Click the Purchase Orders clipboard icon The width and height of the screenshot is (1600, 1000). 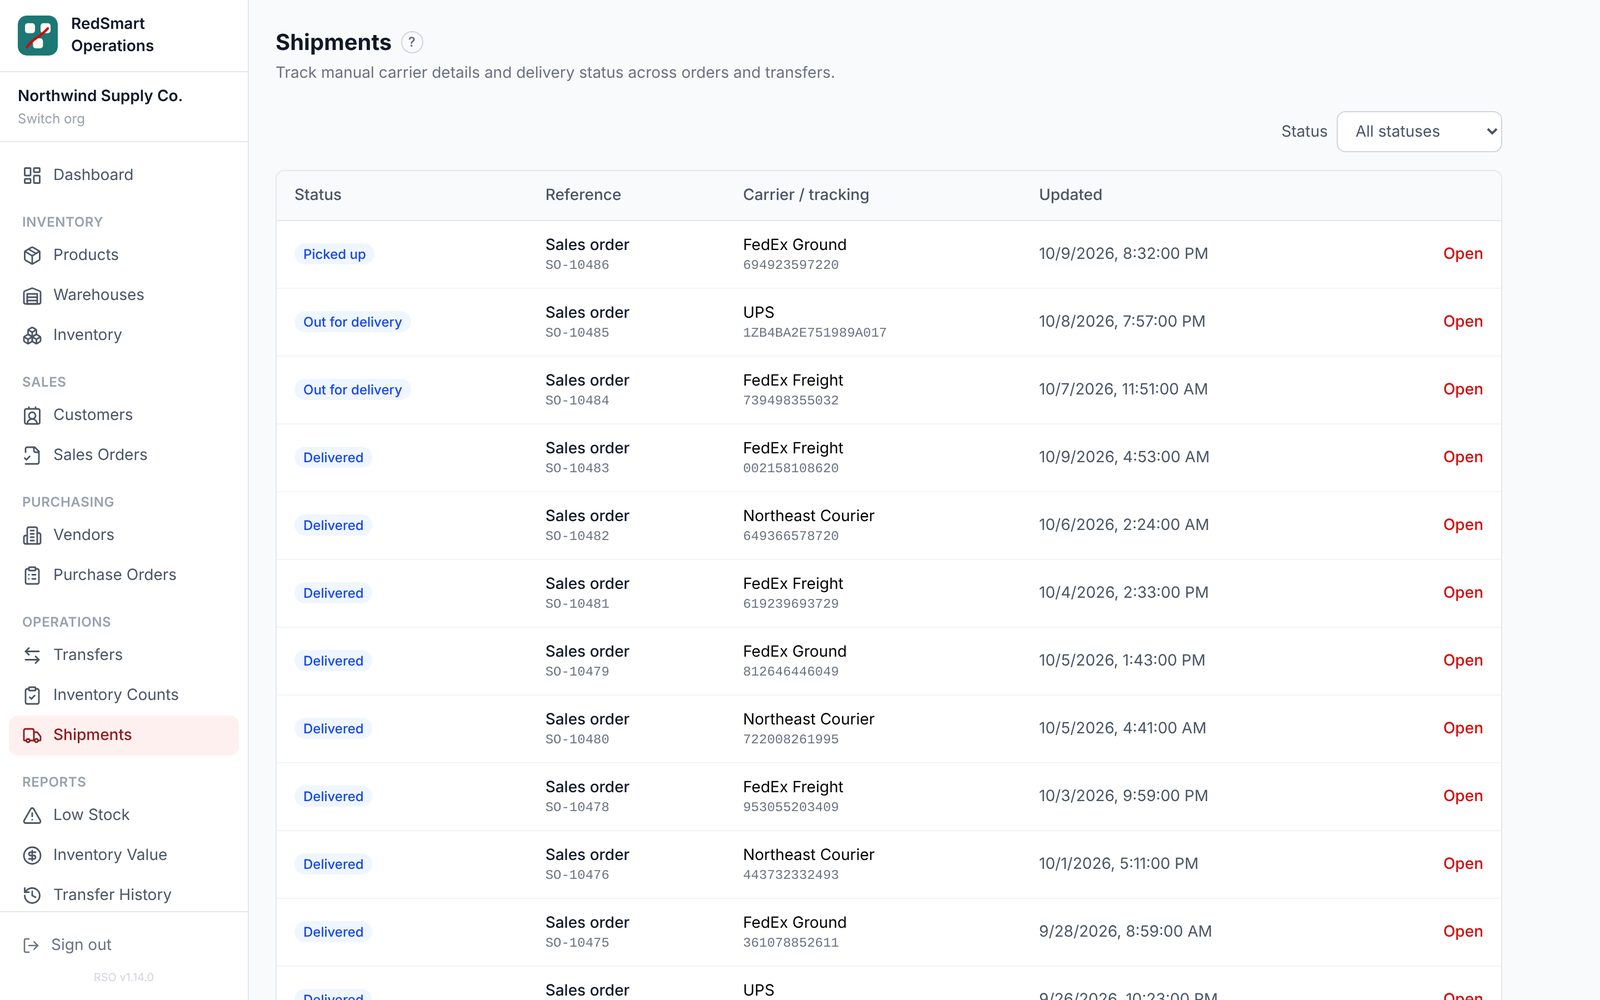click(x=32, y=575)
